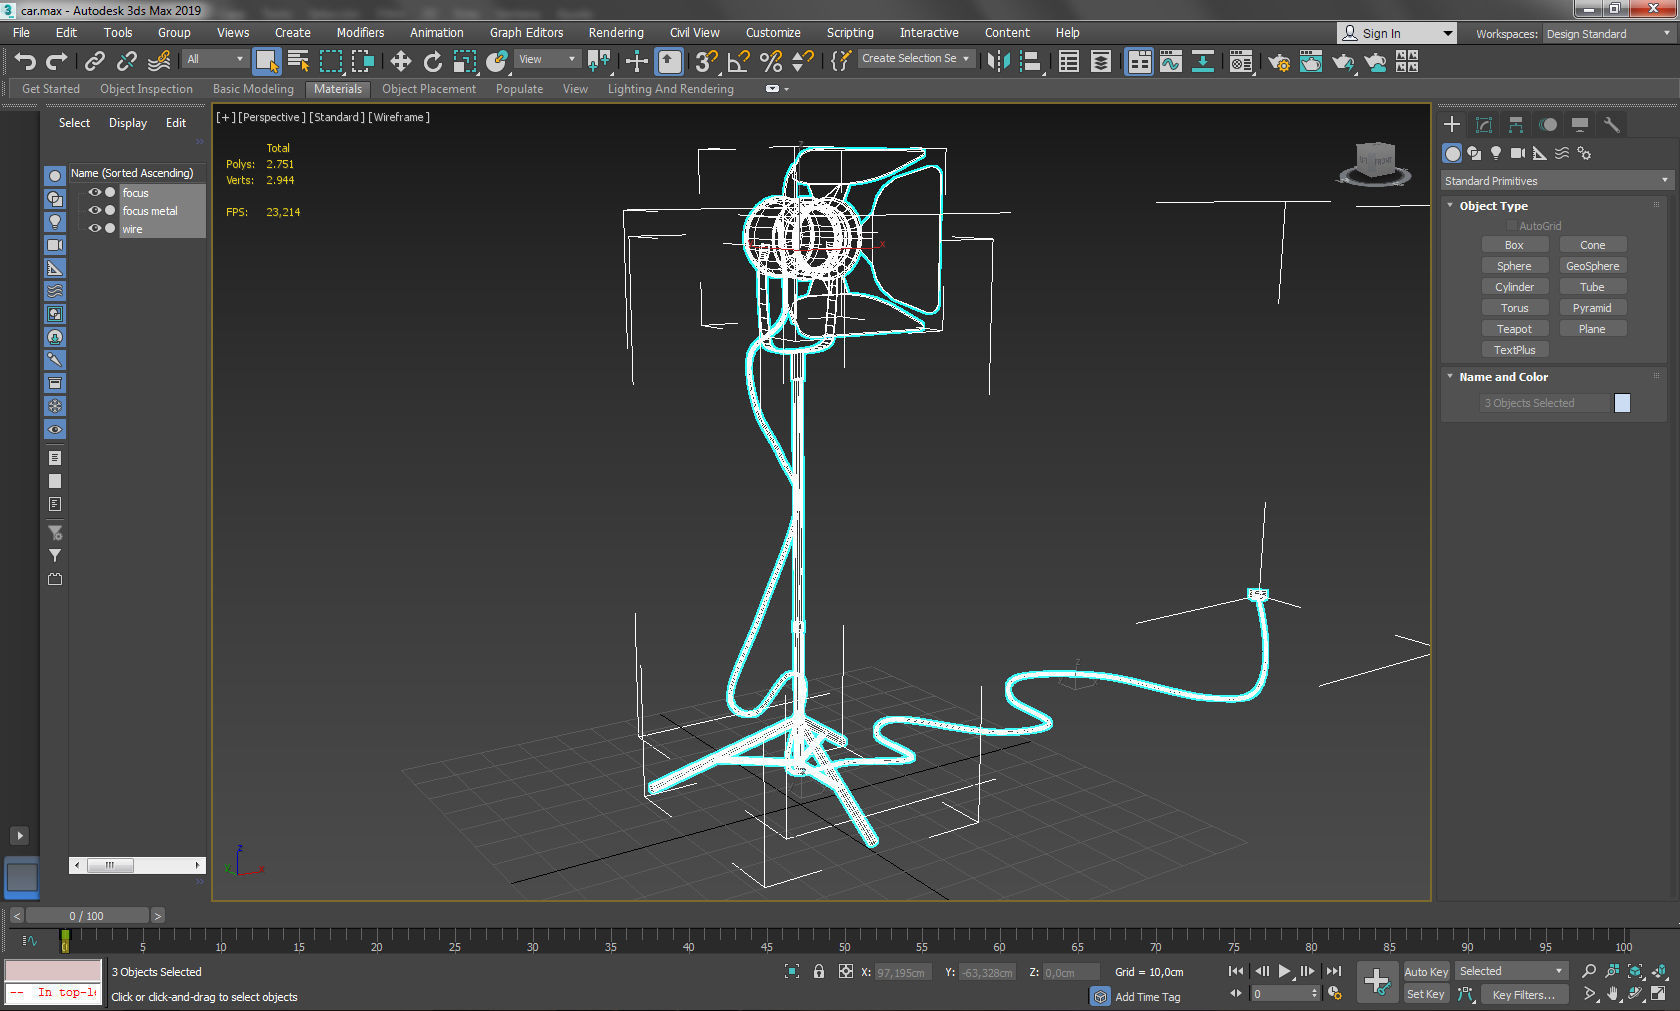Toggle Scene Explorer icon in toolbar

click(x=1069, y=62)
